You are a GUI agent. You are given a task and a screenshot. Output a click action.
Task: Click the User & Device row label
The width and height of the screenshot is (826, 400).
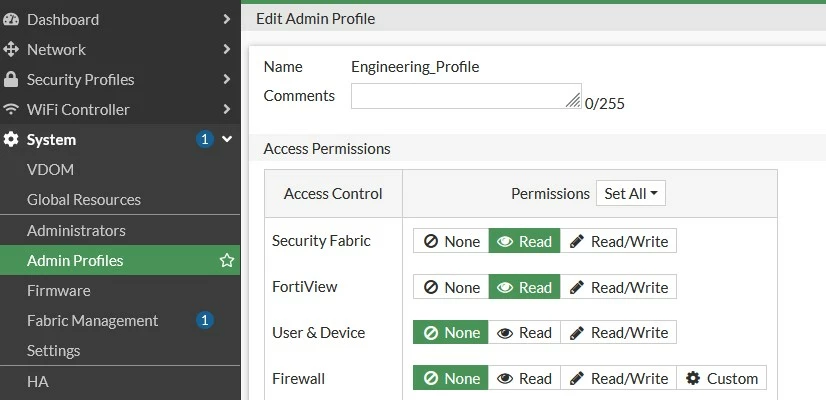coord(319,333)
